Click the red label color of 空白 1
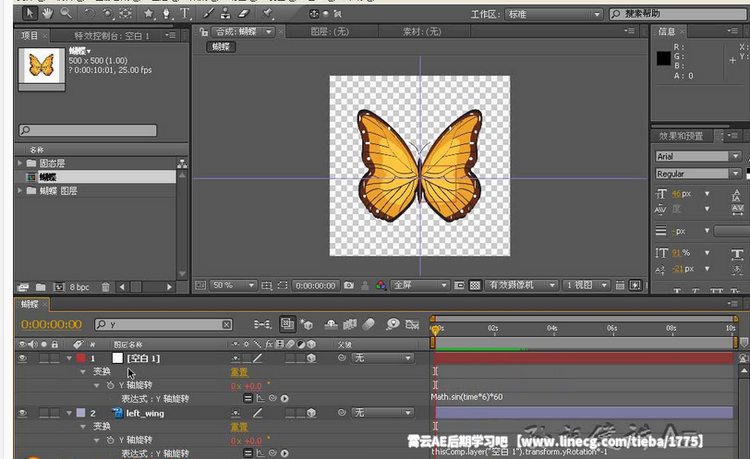Screen dimensions: 750x459 coord(81,358)
